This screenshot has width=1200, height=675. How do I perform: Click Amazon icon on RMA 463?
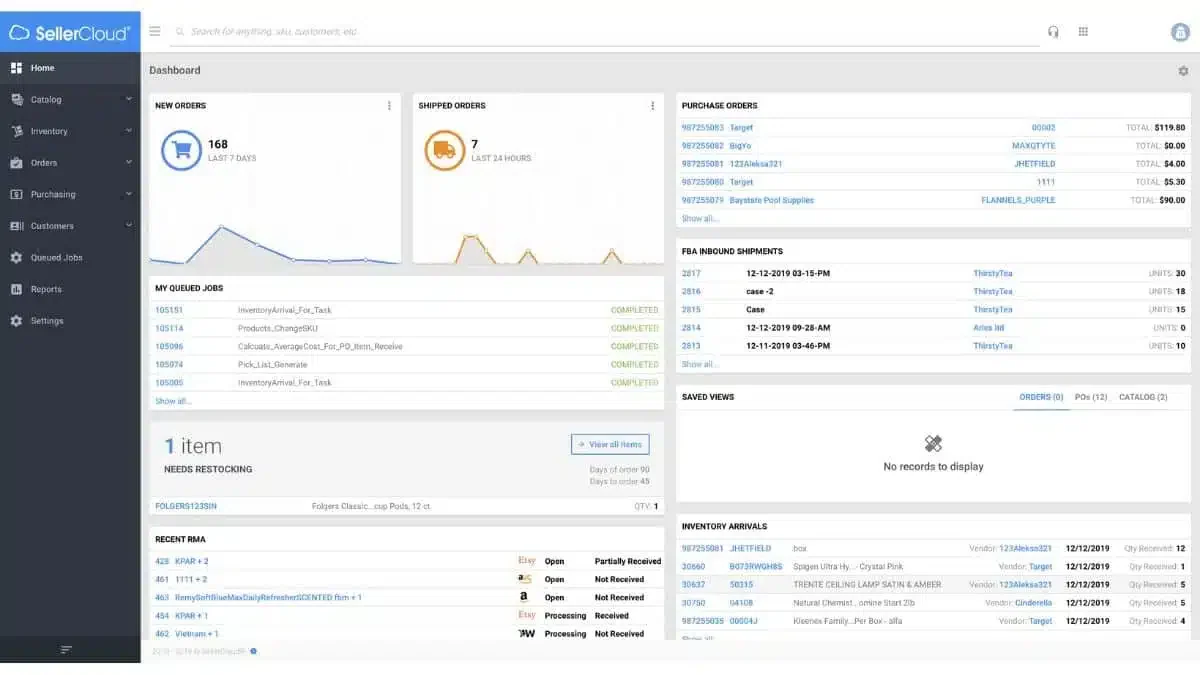[524, 597]
